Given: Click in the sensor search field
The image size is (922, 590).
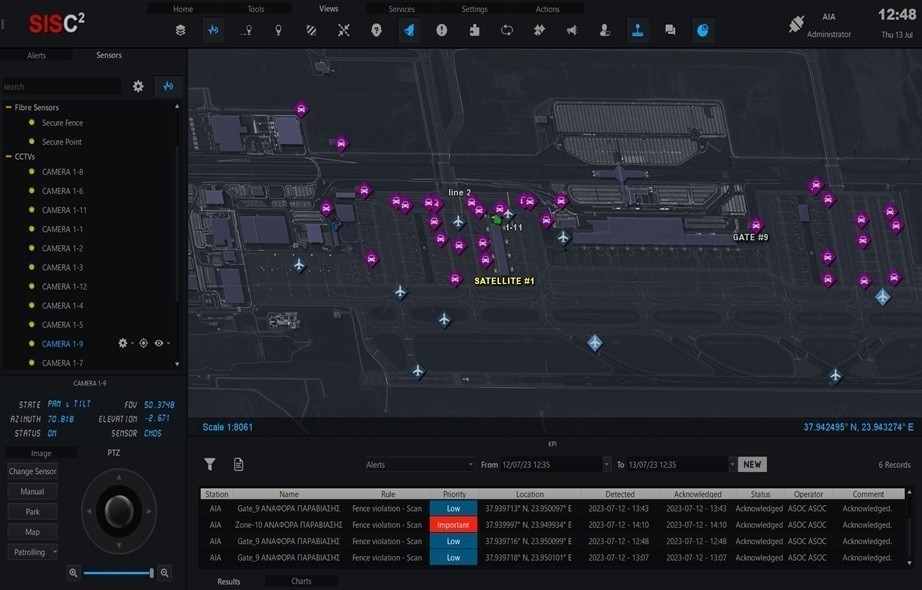Looking at the screenshot, I should point(60,87).
